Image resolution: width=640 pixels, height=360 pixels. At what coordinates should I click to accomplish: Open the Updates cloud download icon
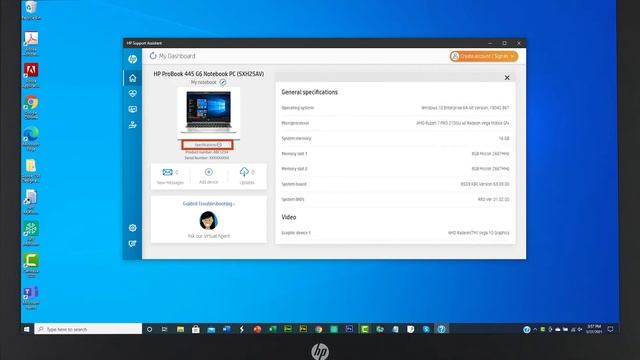[x=244, y=172]
